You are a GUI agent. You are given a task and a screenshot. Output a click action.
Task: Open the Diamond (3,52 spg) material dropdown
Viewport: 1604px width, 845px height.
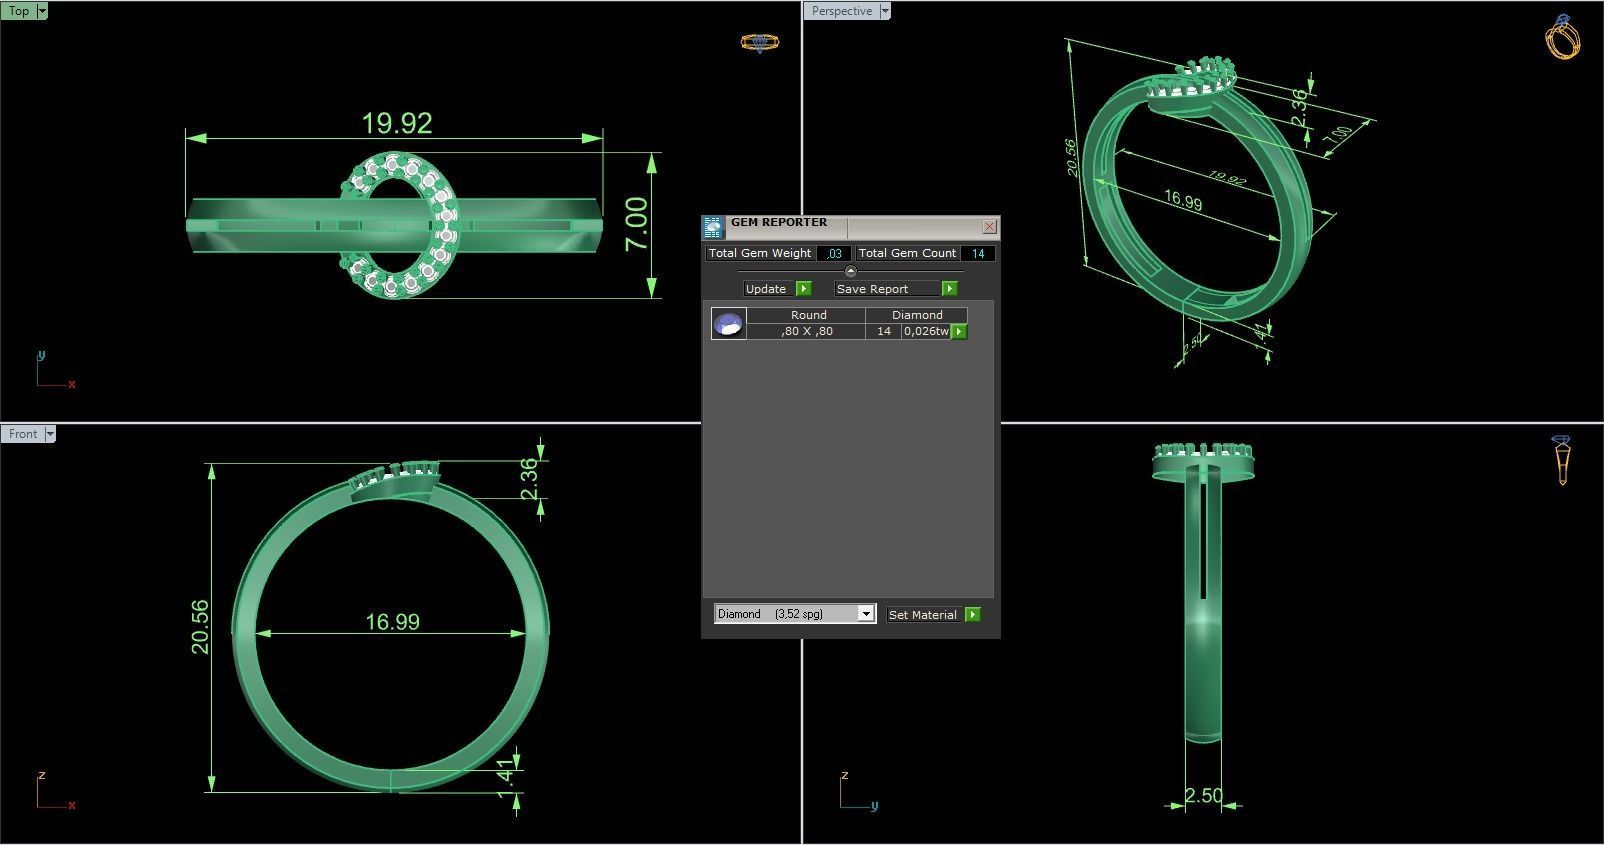click(795, 614)
